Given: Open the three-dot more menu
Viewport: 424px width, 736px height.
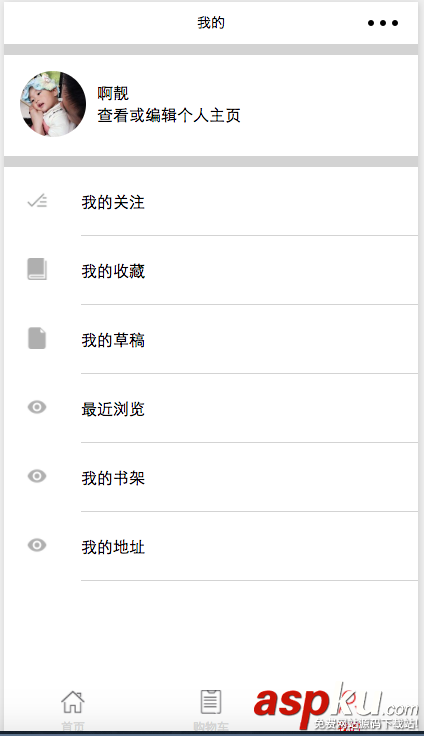Looking at the screenshot, I should [x=383, y=23].
